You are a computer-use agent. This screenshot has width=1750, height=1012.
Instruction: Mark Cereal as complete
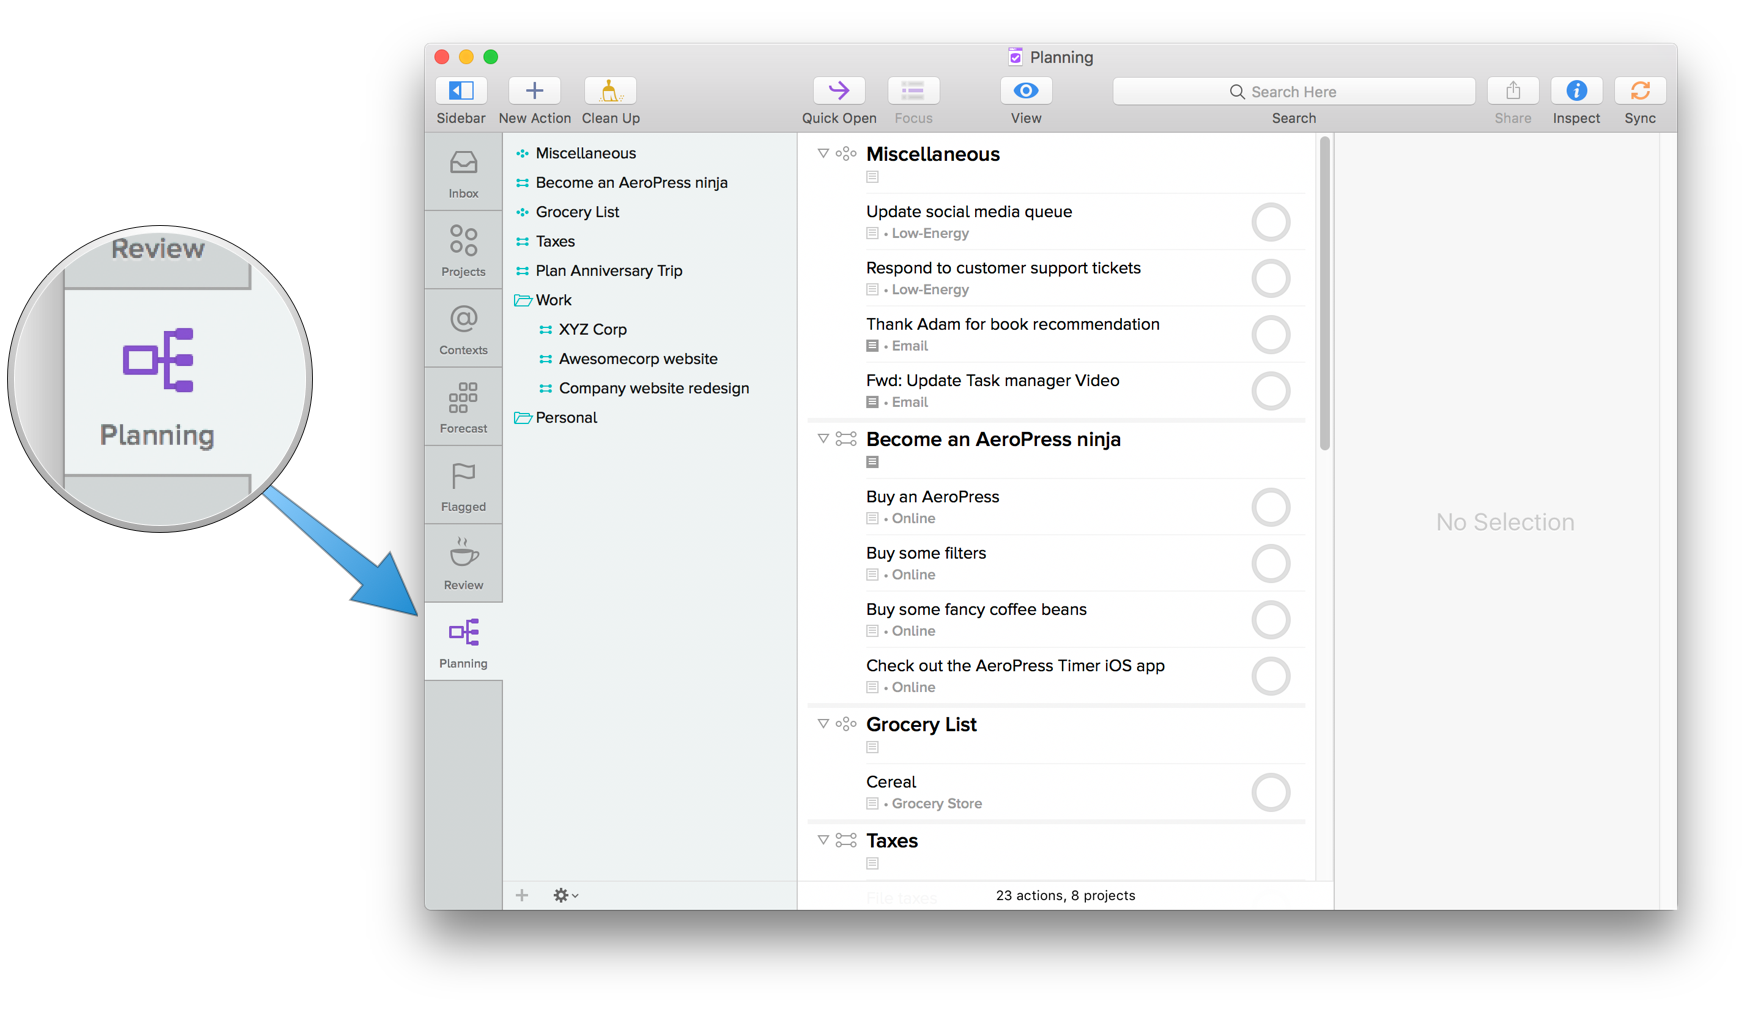click(1271, 793)
